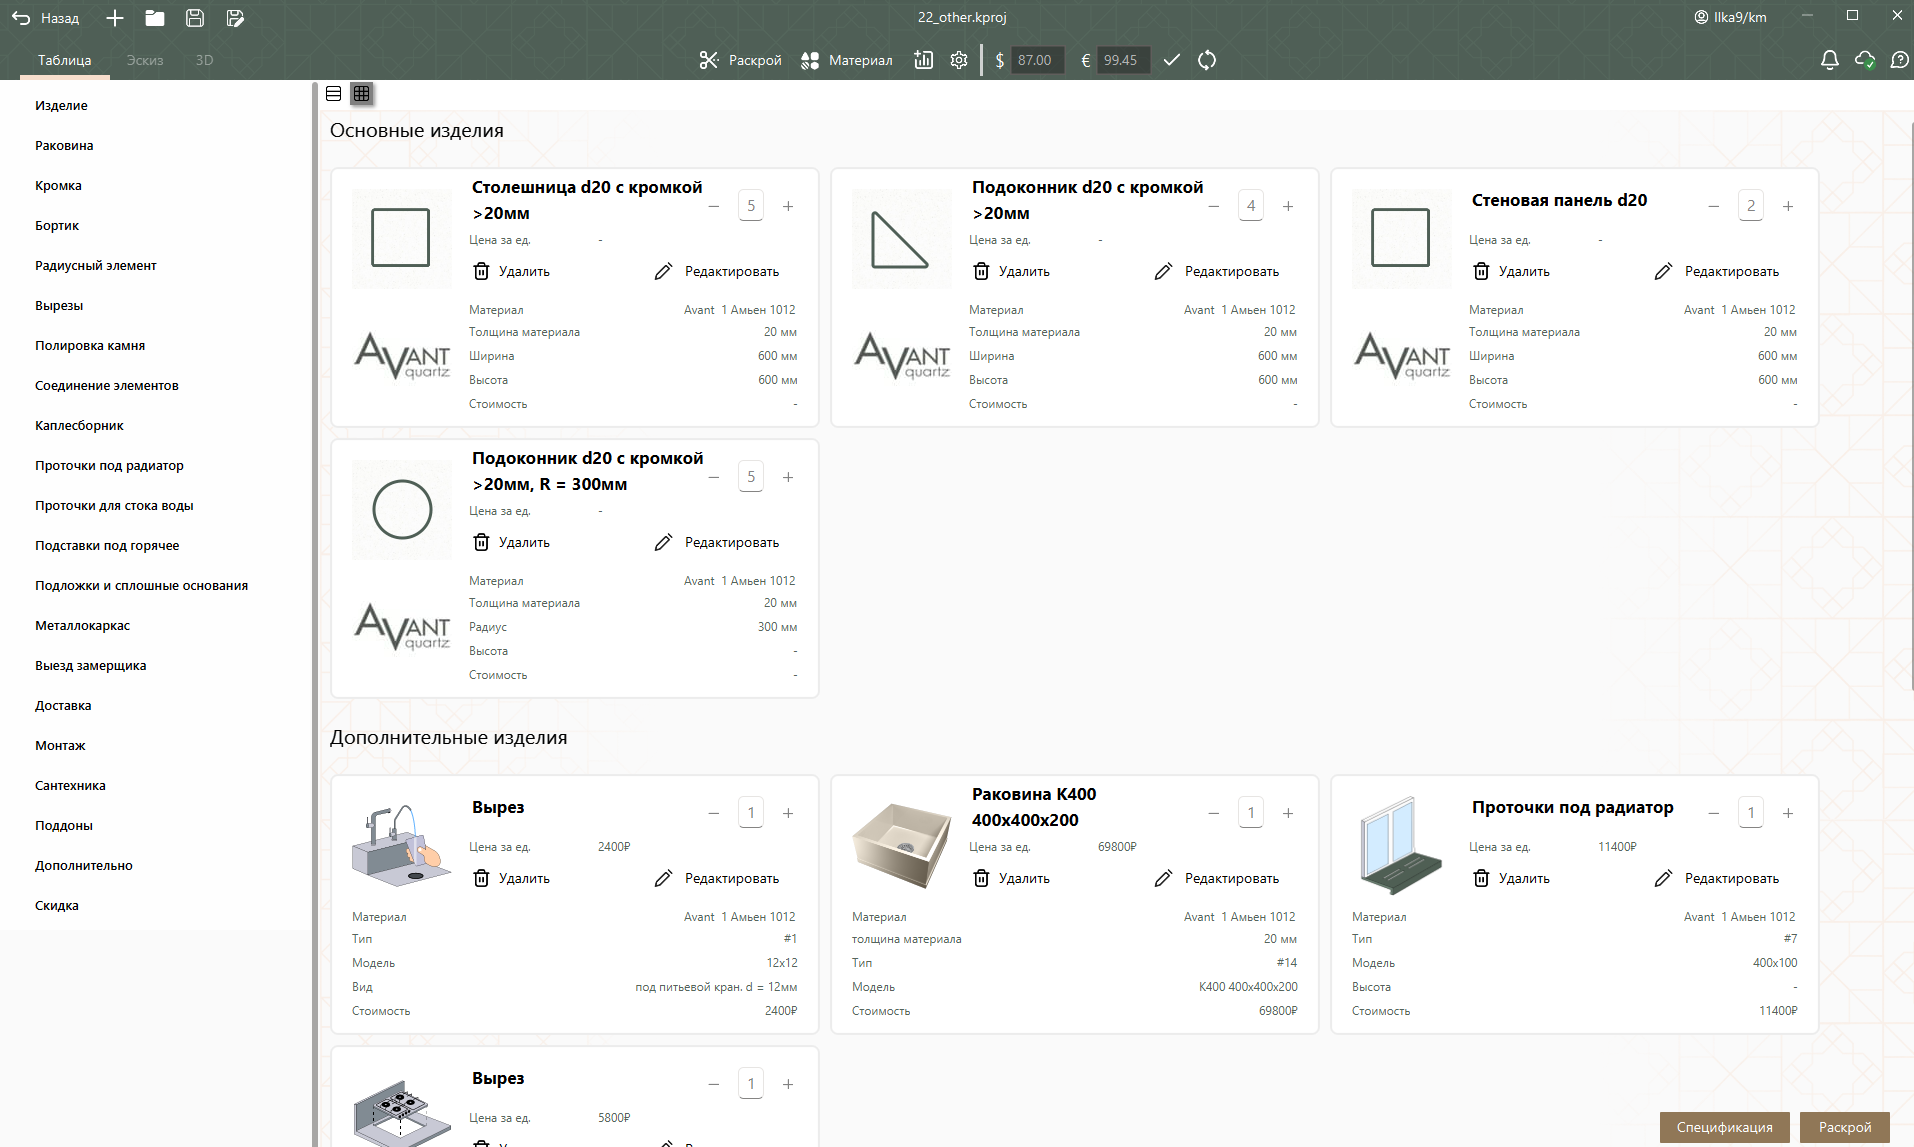Confirm currency rates with checkmark
Image resolution: width=1914 pixels, height=1147 pixels.
click(1172, 60)
